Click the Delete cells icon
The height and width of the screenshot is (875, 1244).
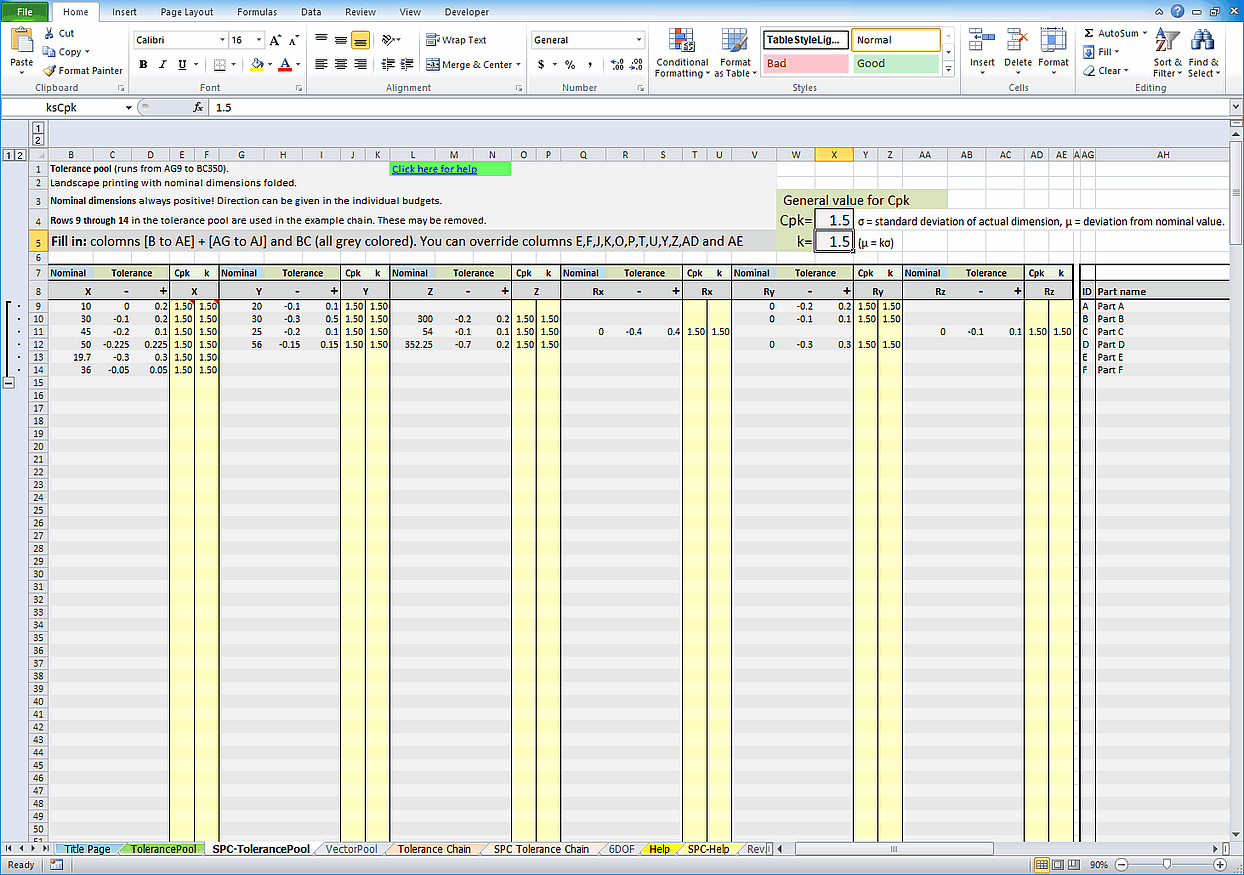tap(1018, 40)
